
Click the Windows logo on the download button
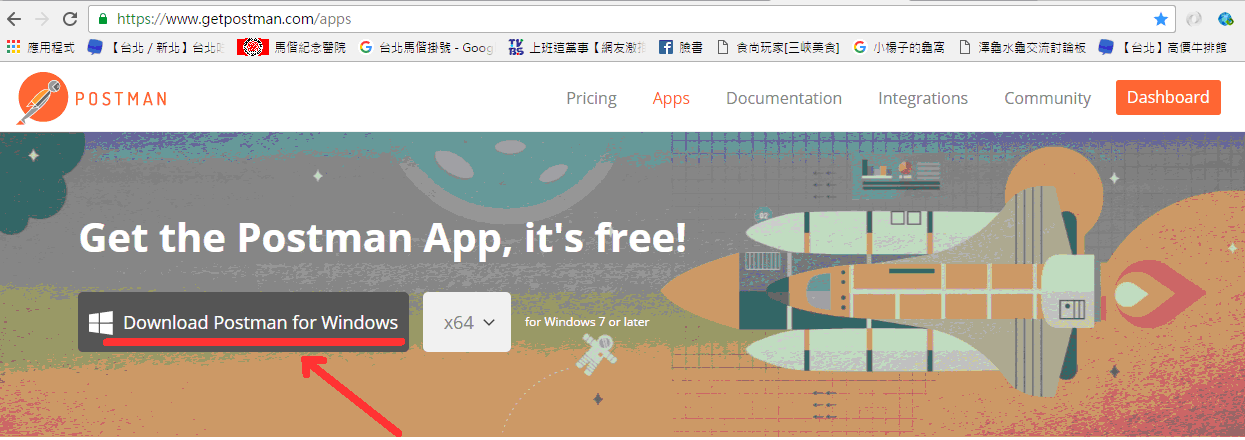point(100,322)
